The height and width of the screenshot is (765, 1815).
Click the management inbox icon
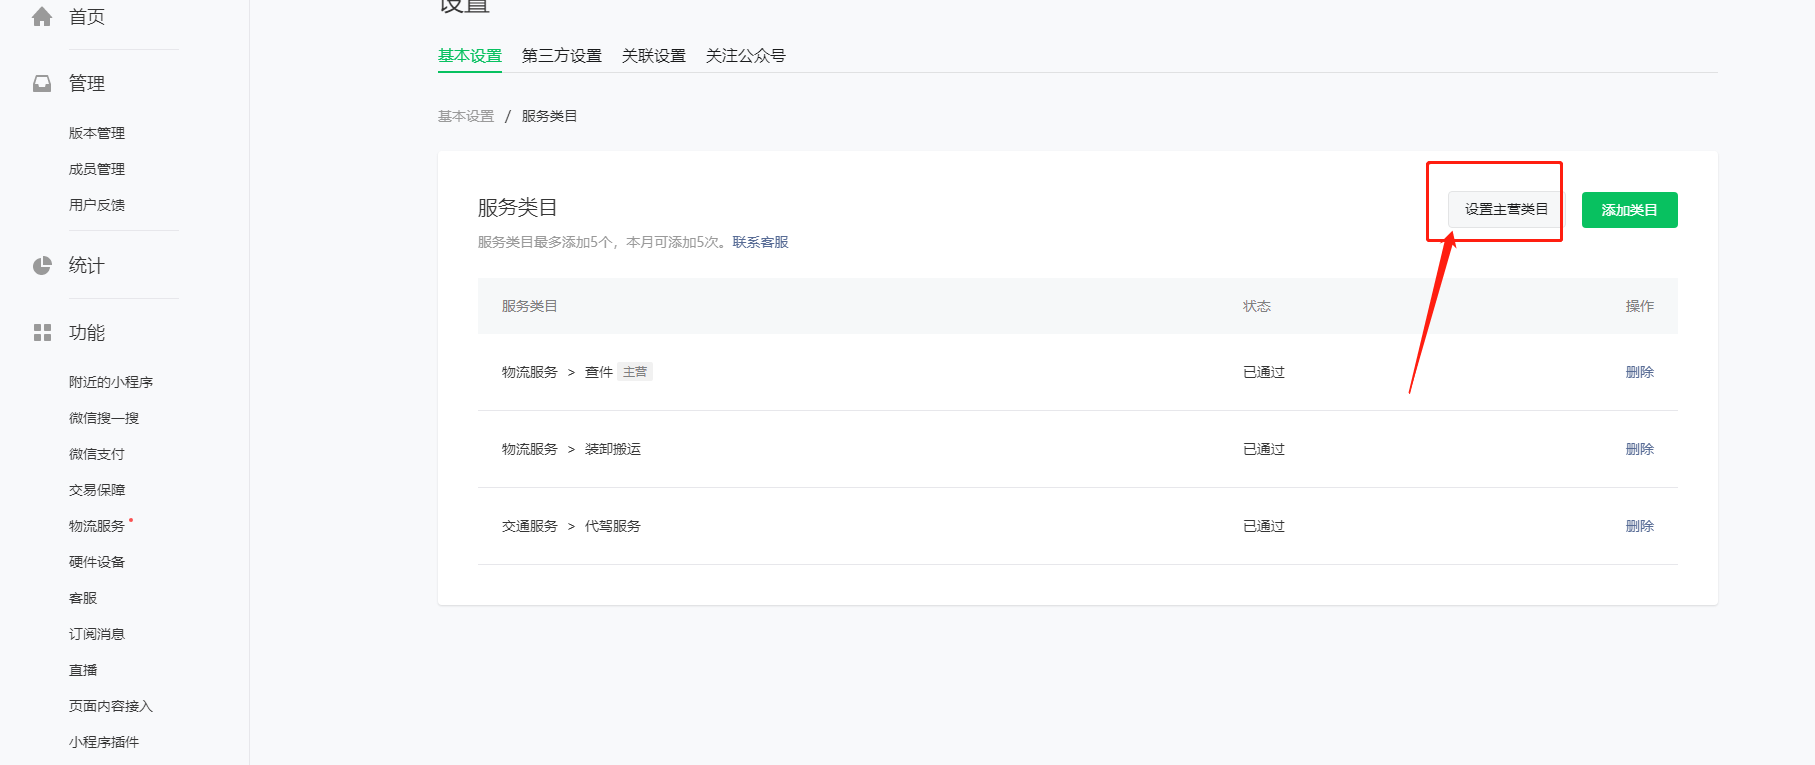(x=42, y=84)
